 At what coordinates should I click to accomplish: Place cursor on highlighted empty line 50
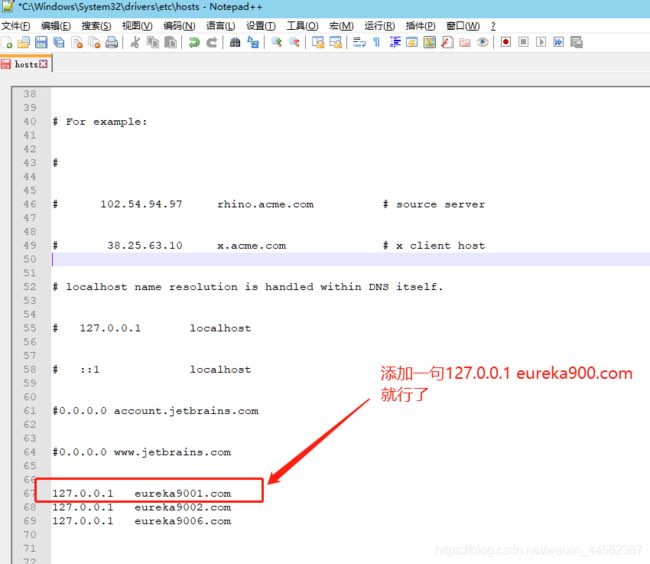[350, 259]
